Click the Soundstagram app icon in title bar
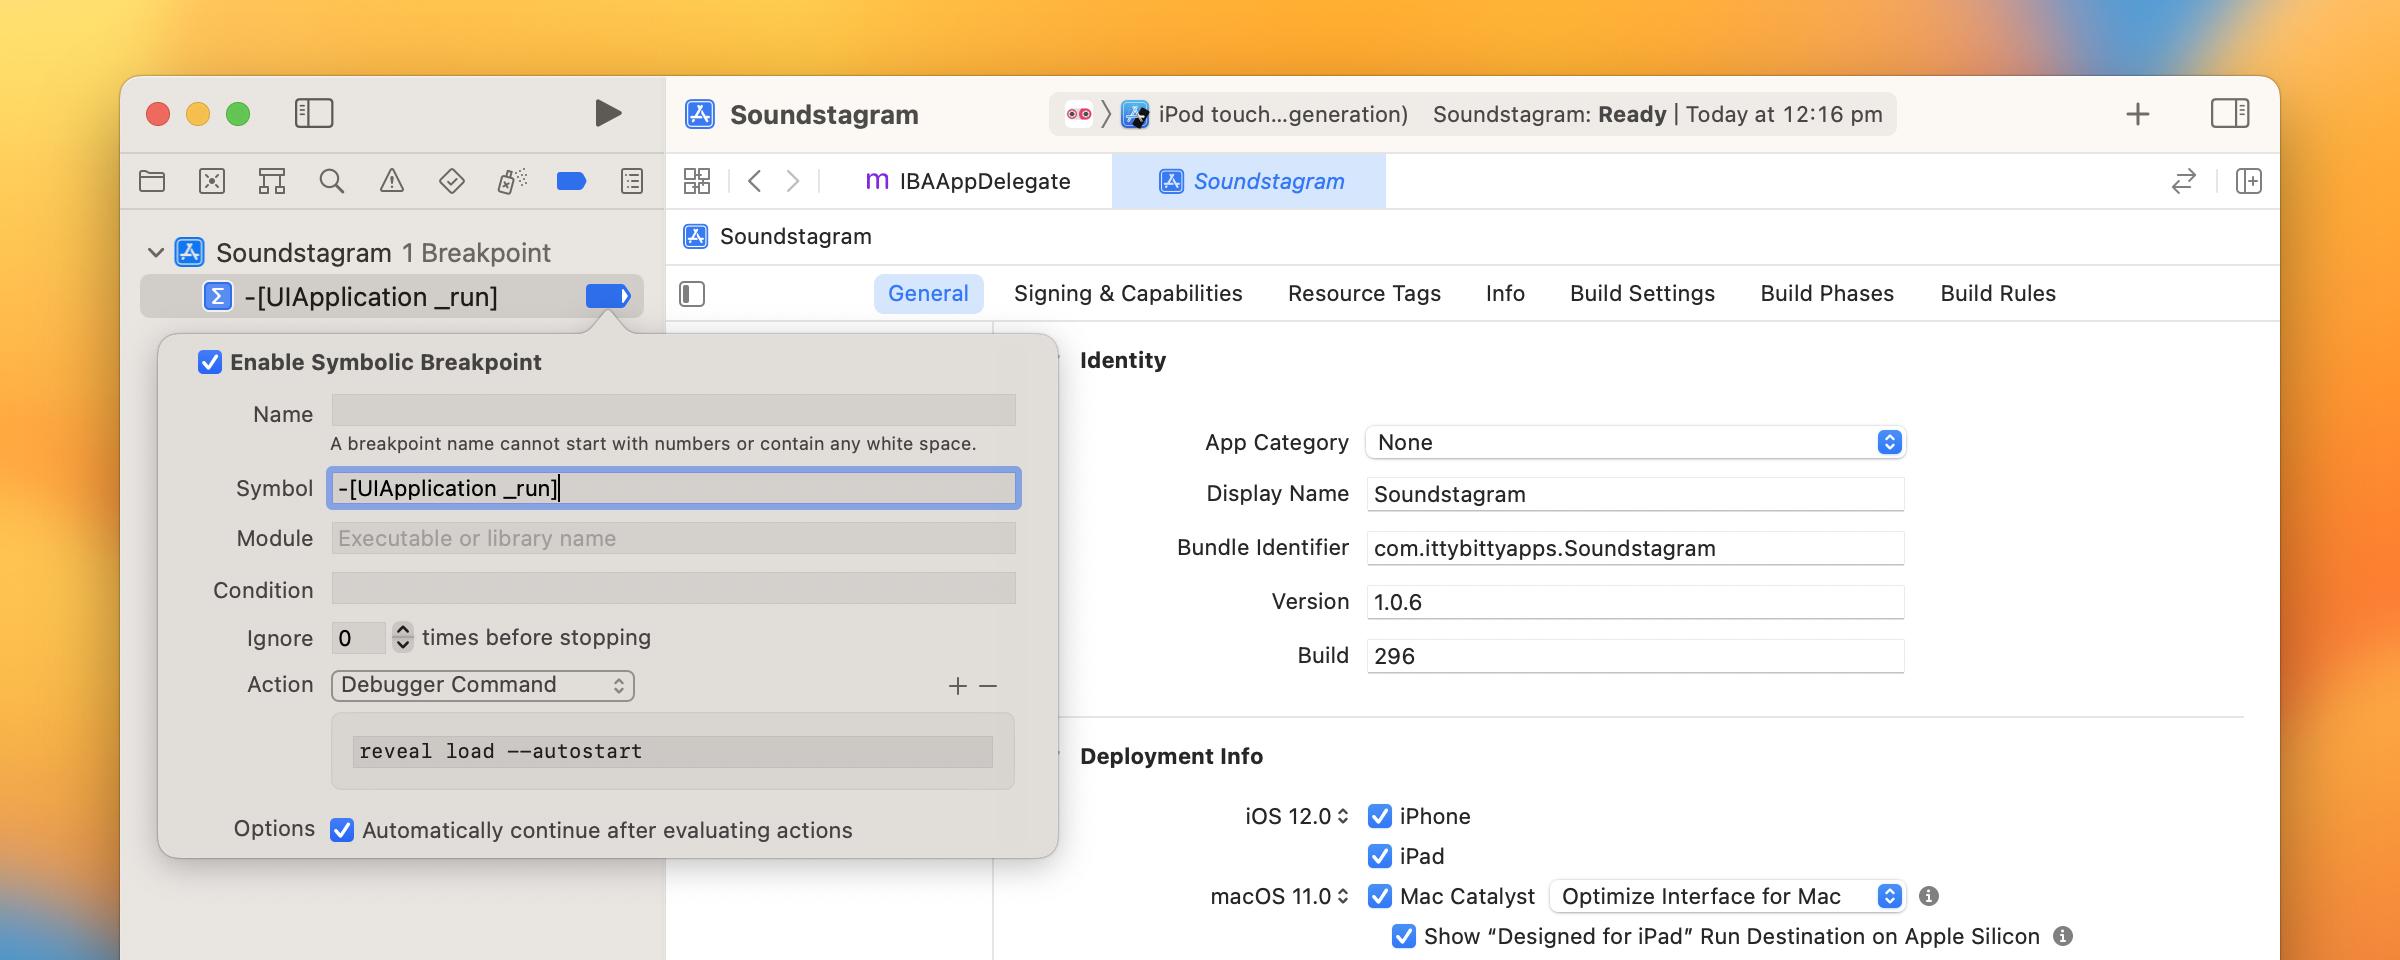The image size is (2400, 960). point(700,114)
